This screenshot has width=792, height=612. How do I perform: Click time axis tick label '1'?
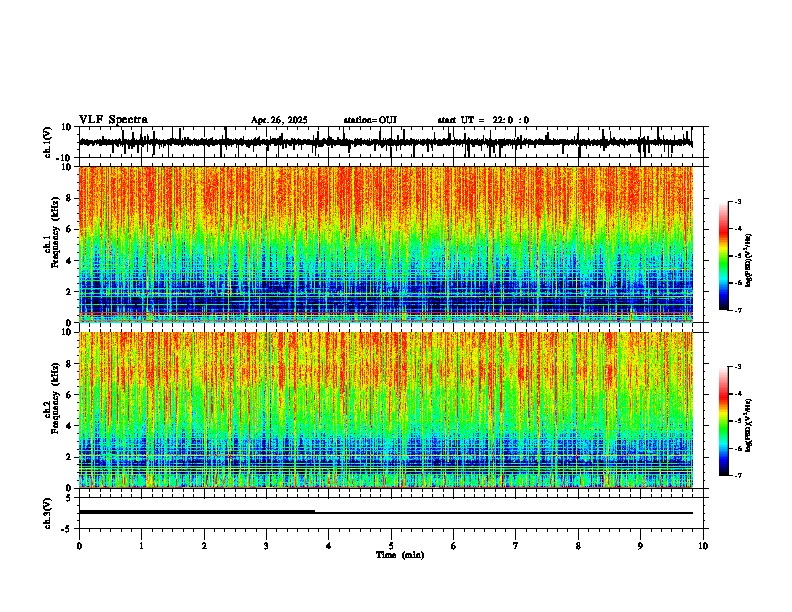point(141,546)
